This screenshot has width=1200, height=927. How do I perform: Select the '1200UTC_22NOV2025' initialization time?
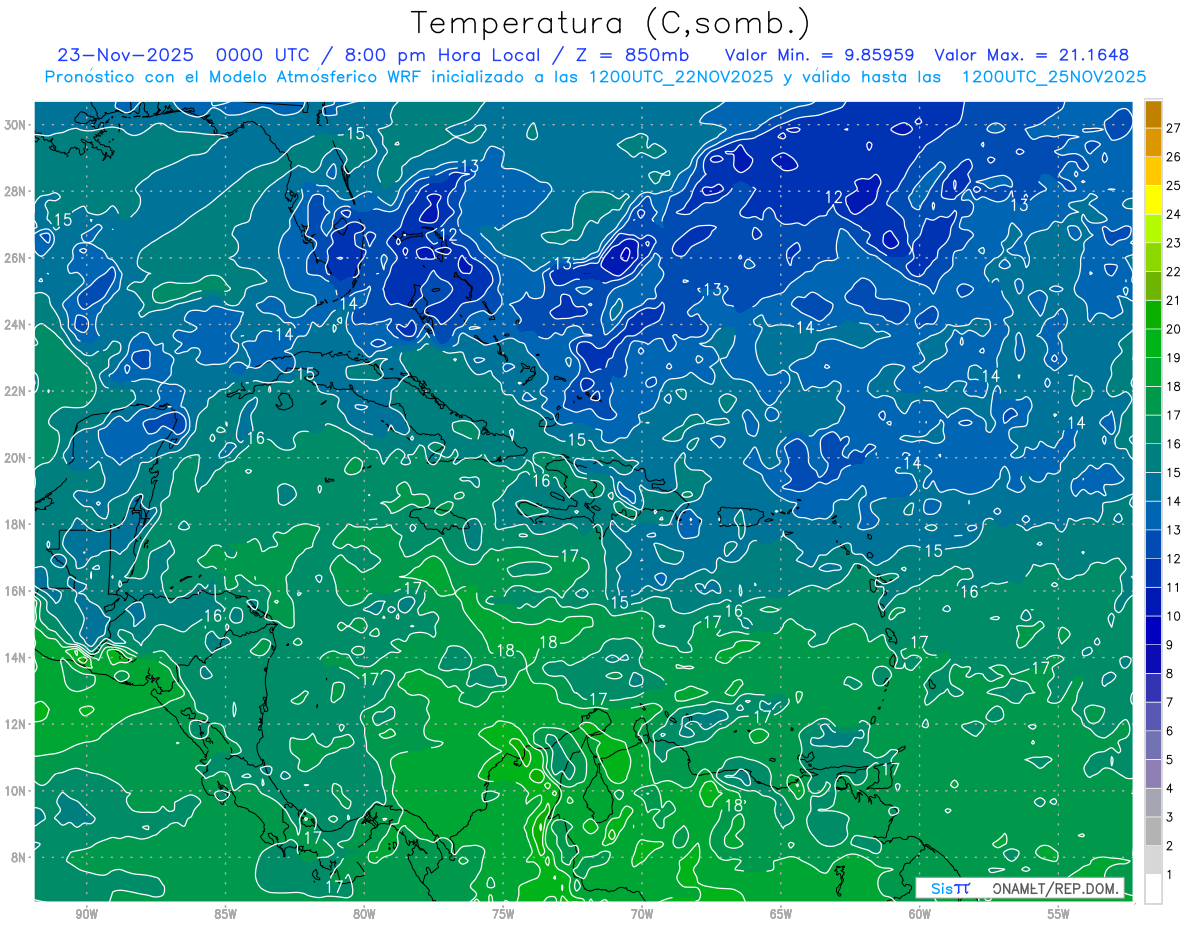(682, 77)
